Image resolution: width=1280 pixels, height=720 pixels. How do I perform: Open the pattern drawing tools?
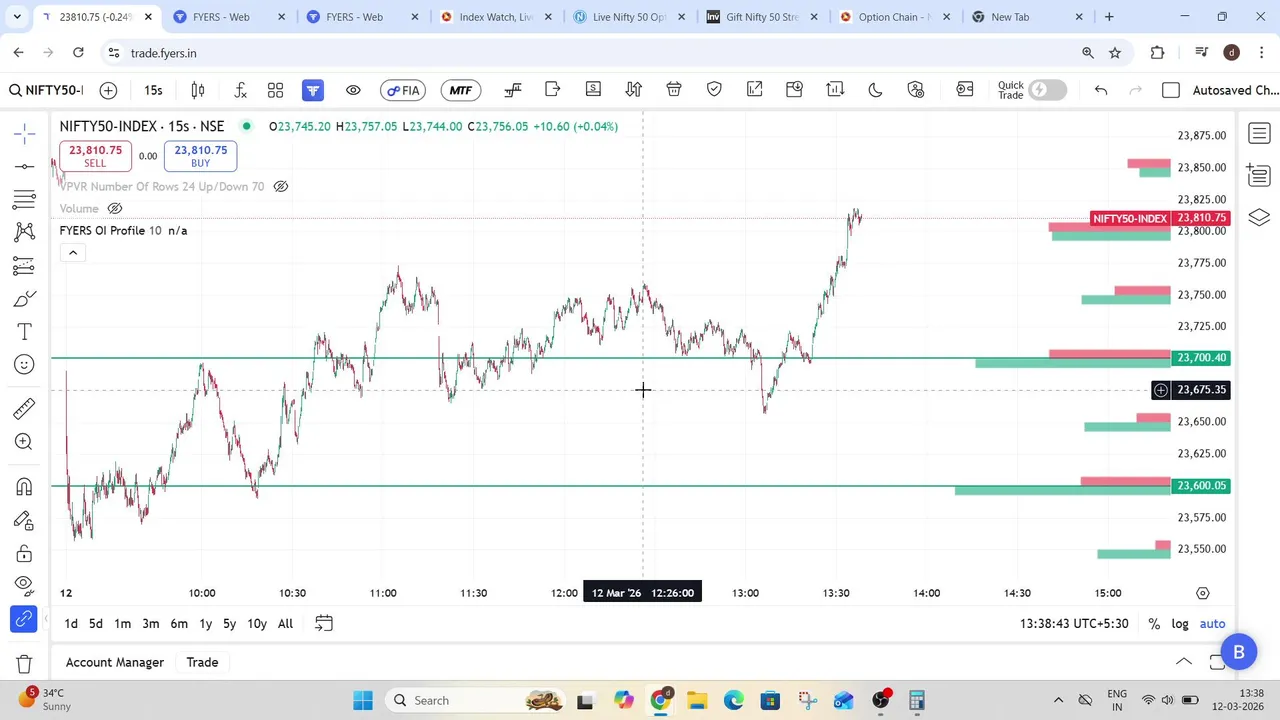pyautogui.click(x=25, y=232)
